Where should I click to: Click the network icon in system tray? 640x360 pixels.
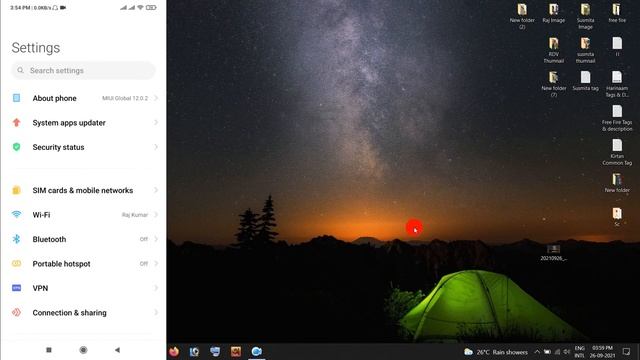pyautogui.click(x=557, y=352)
